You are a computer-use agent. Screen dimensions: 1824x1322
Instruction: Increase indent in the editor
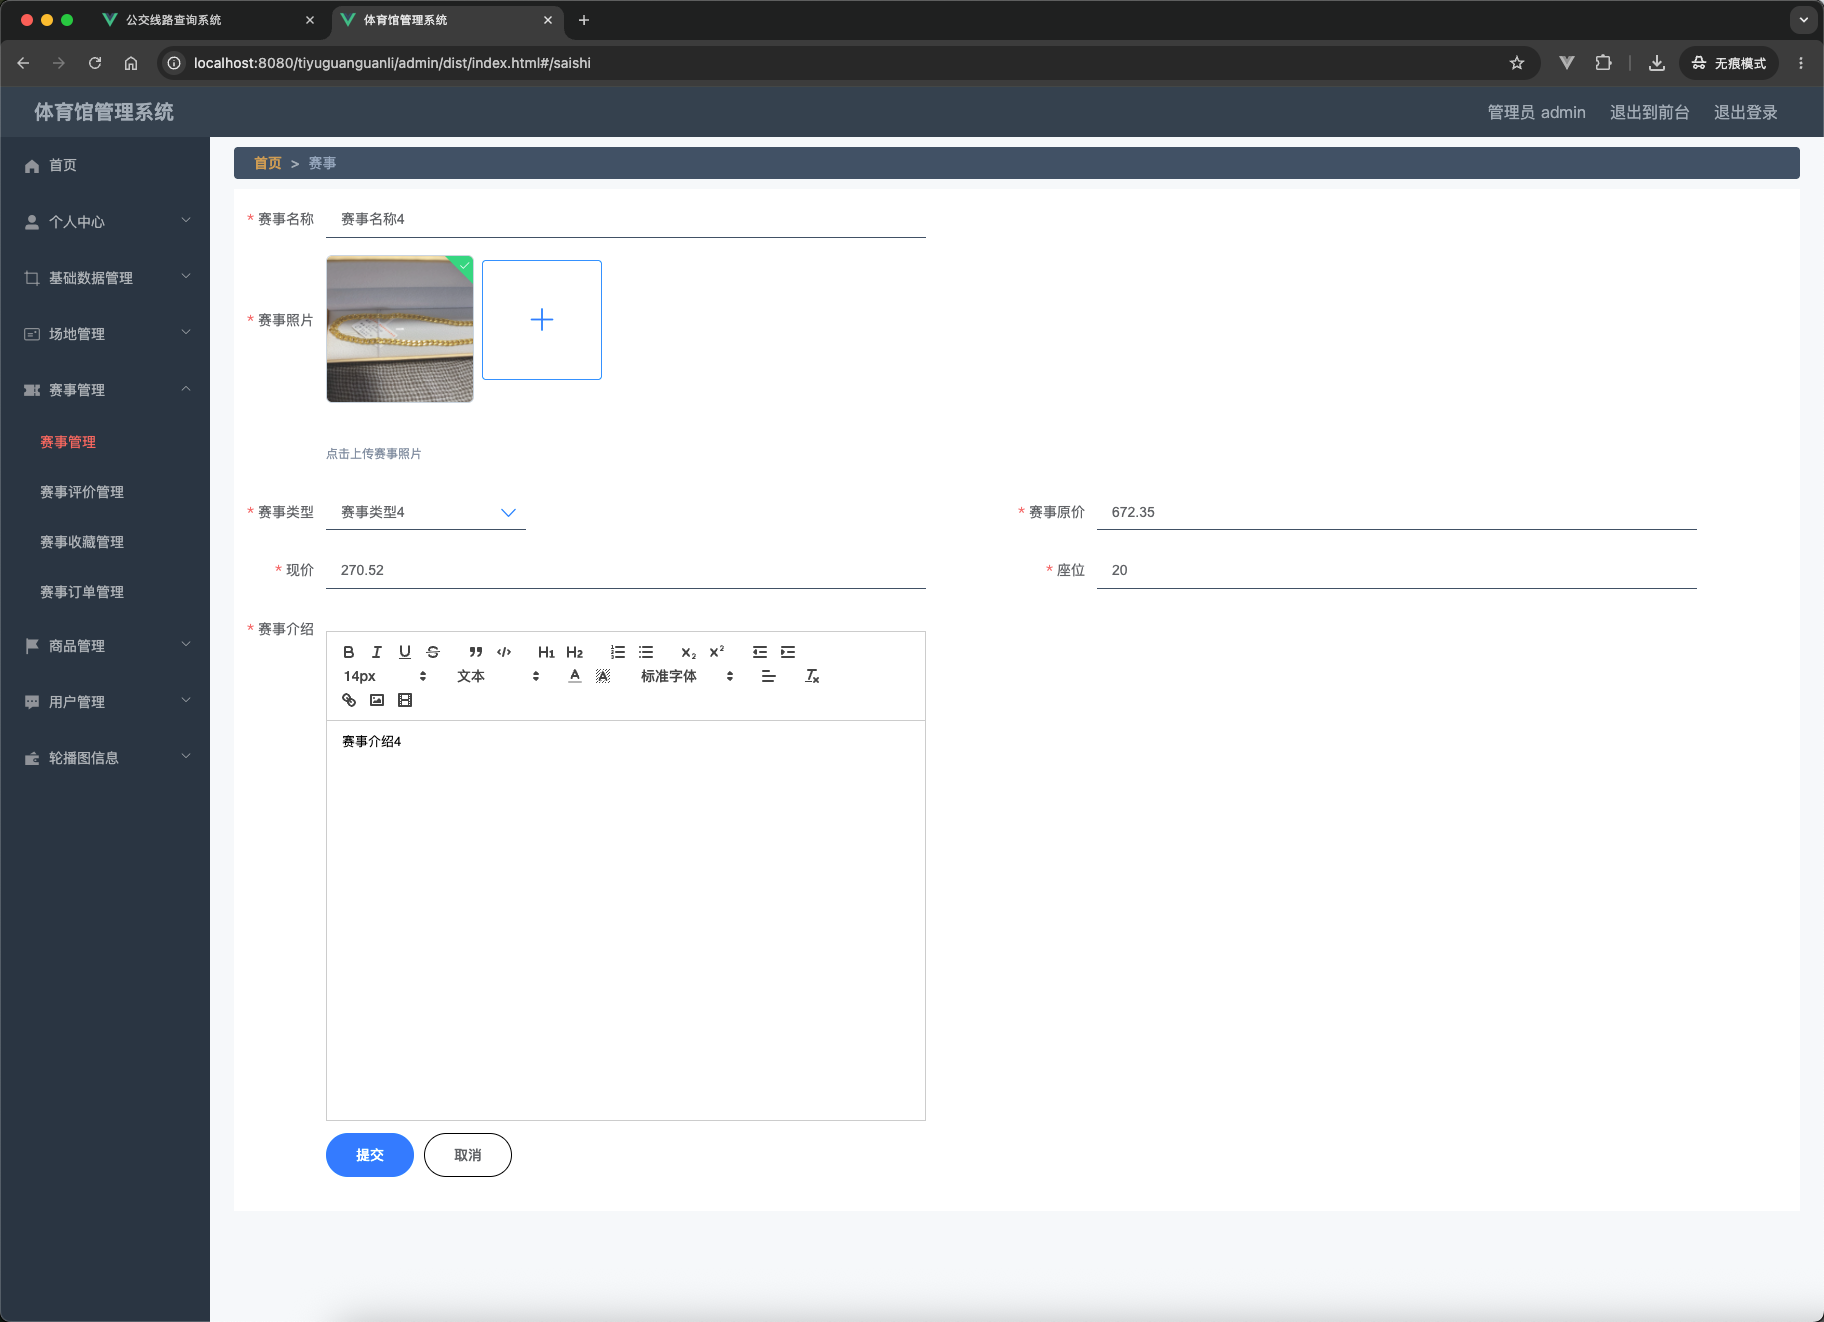(x=788, y=652)
